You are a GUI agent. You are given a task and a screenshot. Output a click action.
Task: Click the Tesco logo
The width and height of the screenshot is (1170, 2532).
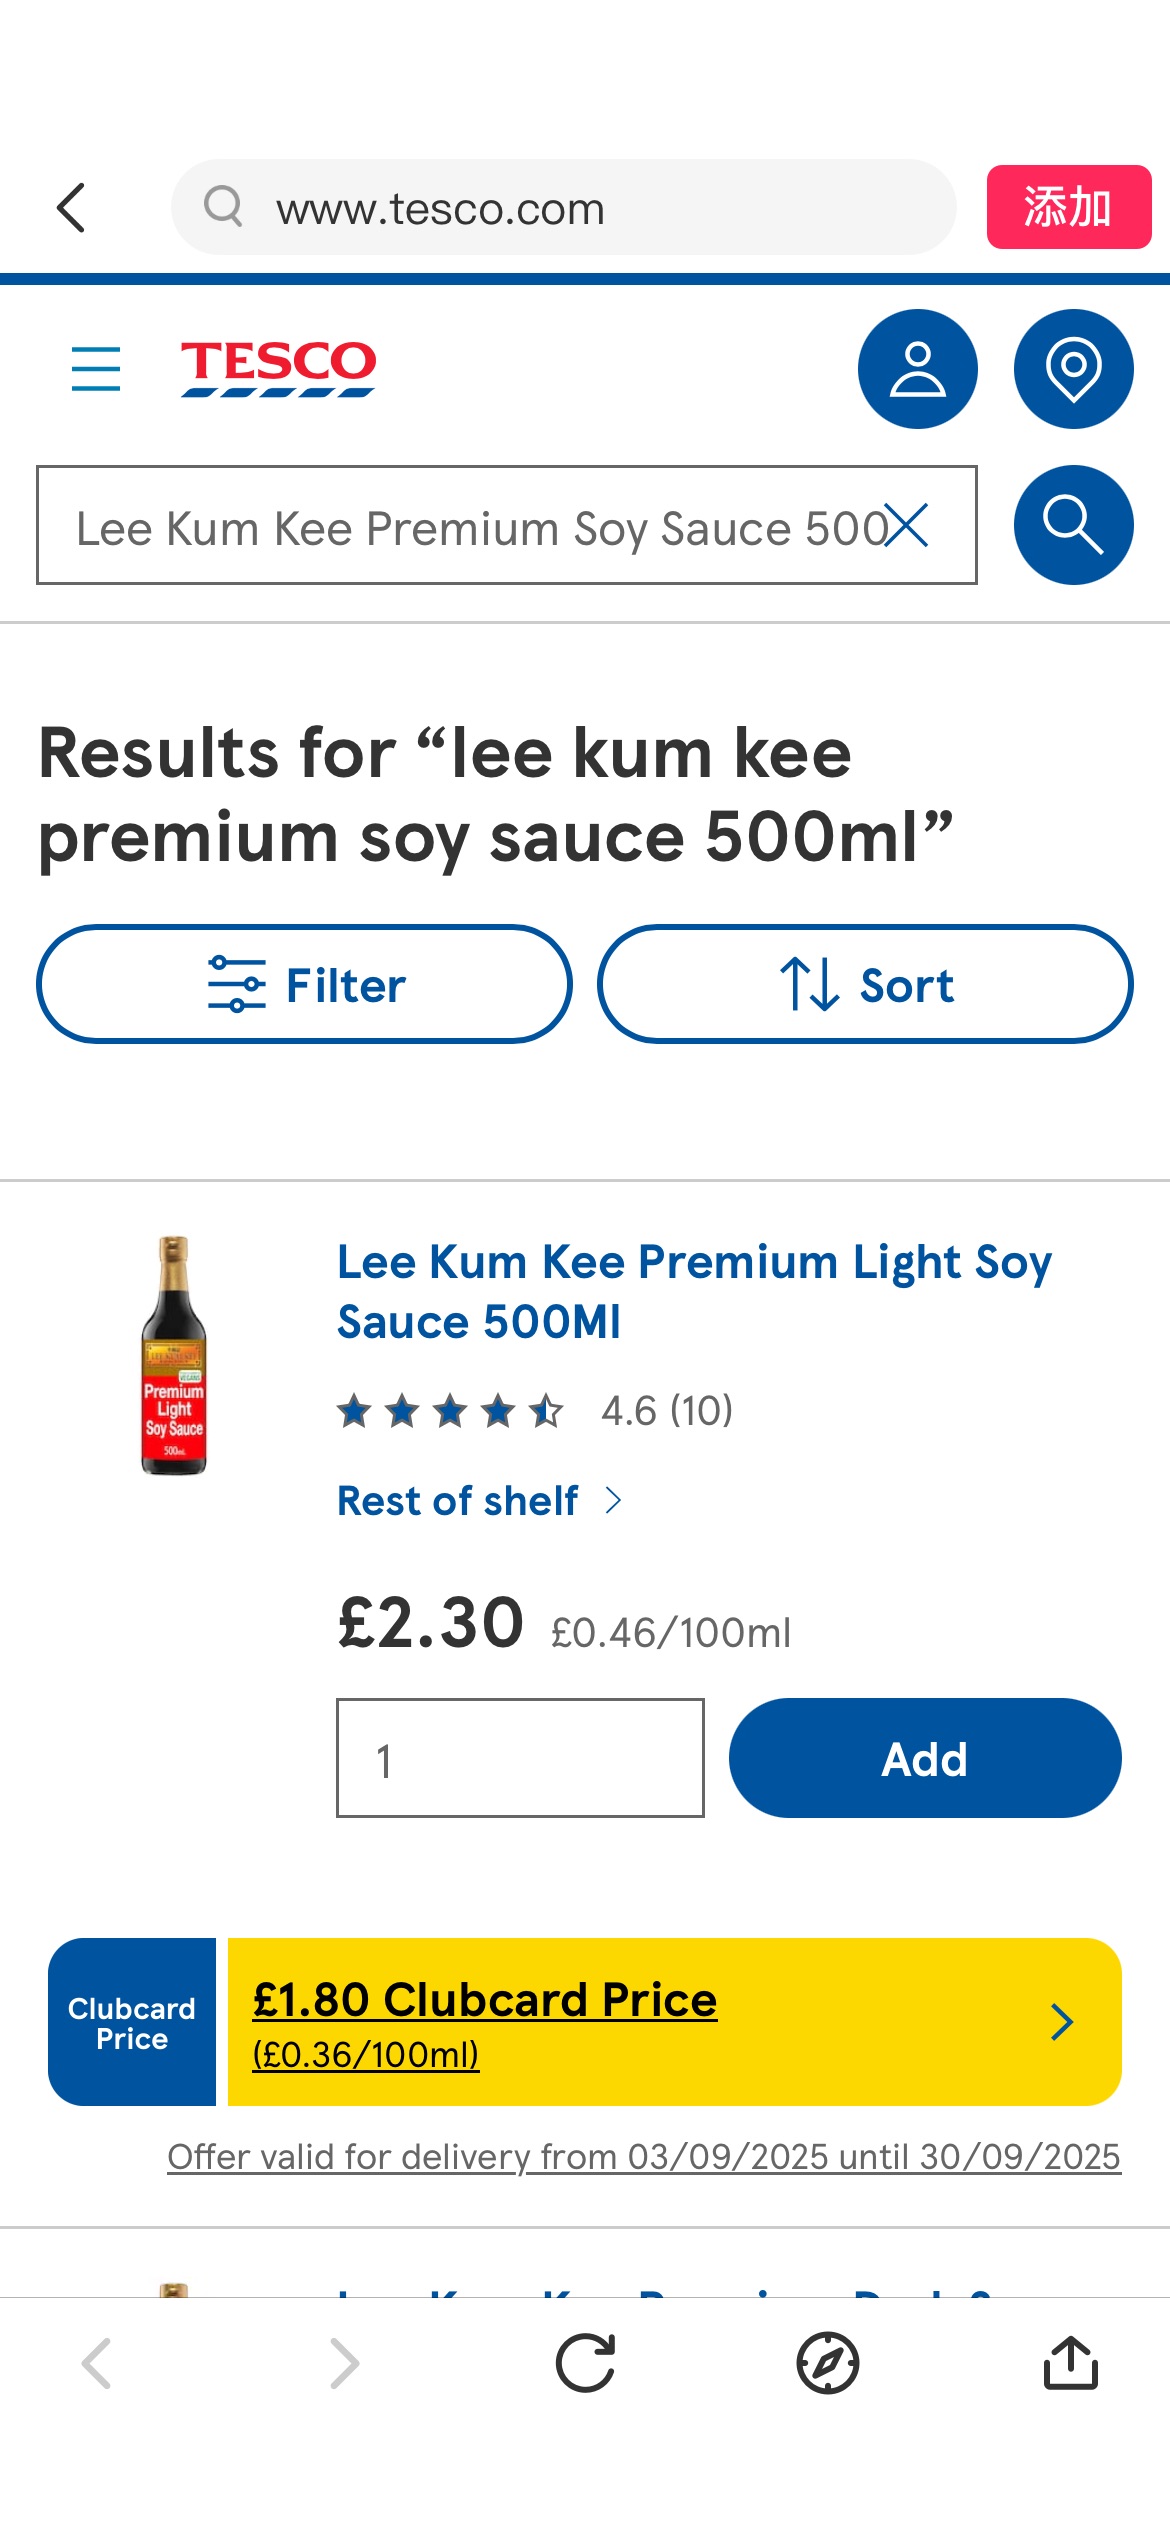pos(277,368)
